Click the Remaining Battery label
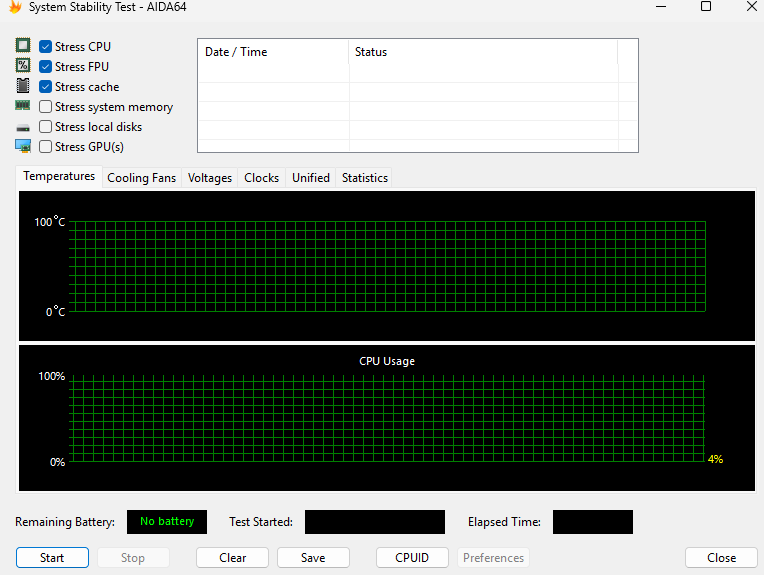This screenshot has height=575, width=764. pyautogui.click(x=65, y=522)
